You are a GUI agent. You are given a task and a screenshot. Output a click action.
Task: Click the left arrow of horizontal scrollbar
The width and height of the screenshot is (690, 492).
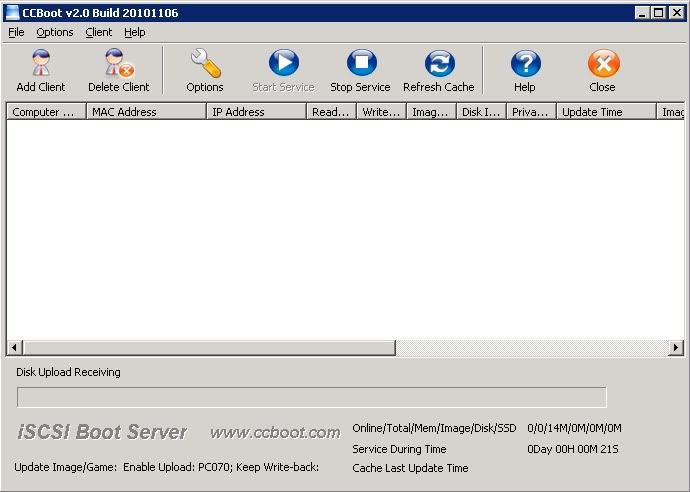point(15,348)
